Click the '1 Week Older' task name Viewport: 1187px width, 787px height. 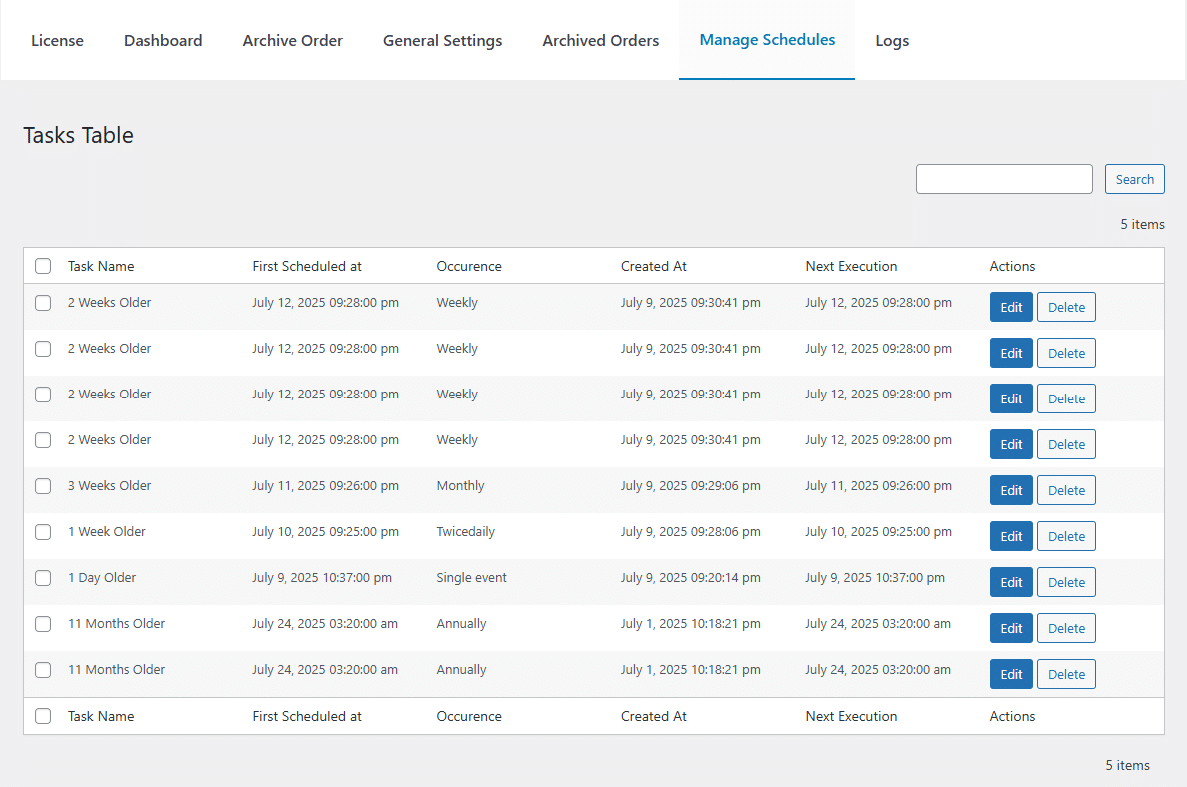(x=107, y=532)
